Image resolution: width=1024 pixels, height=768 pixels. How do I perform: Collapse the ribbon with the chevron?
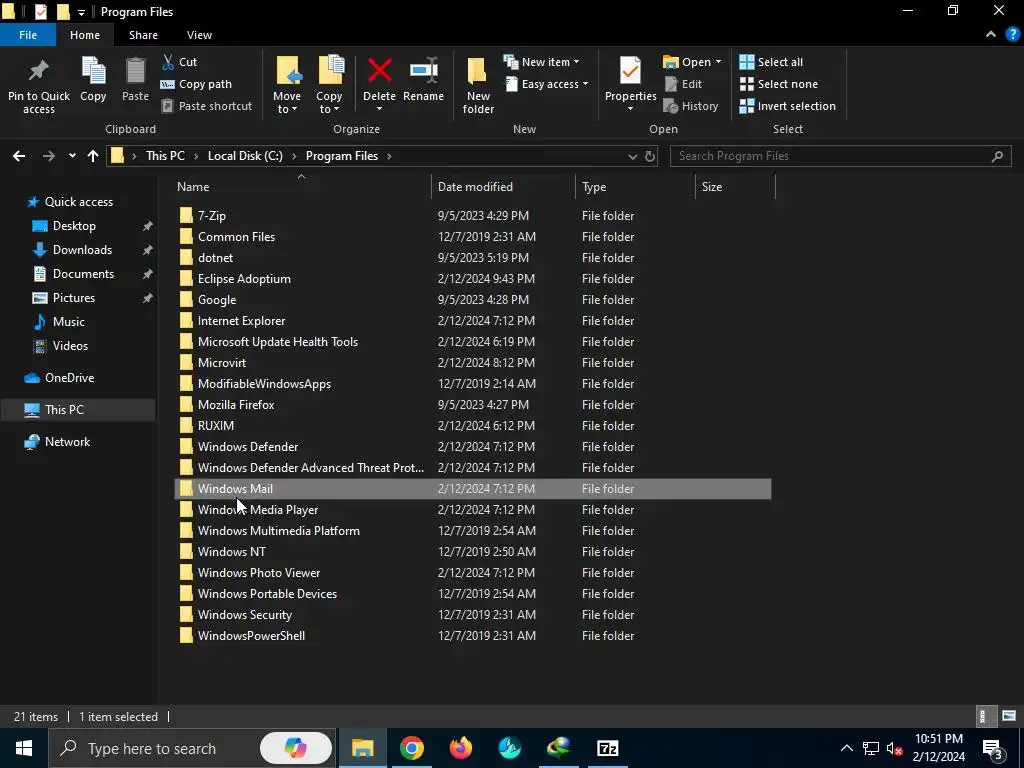point(991,35)
